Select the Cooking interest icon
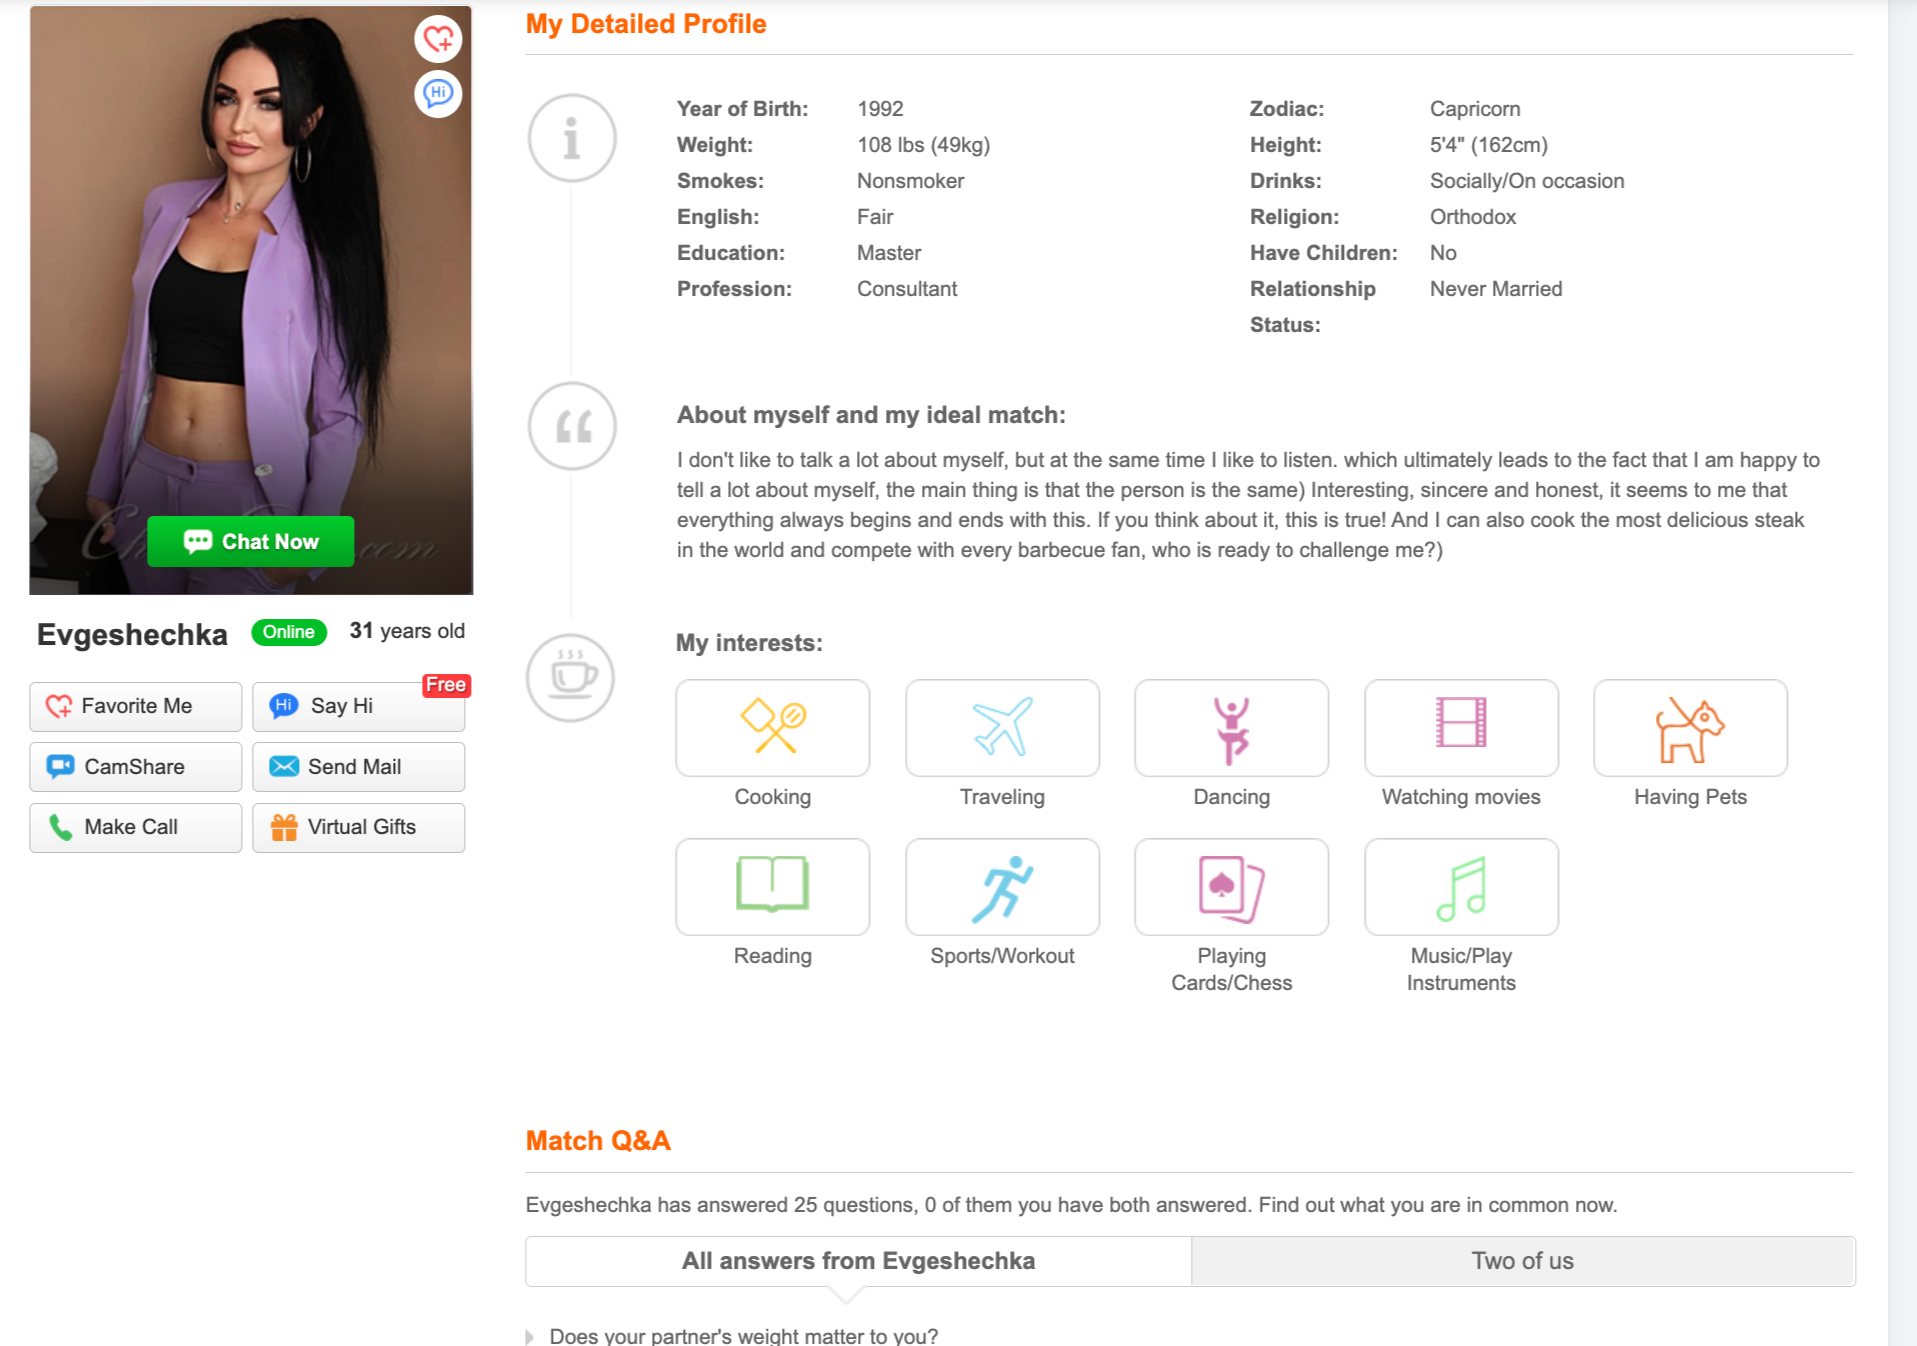1917x1346 pixels. [x=772, y=728]
